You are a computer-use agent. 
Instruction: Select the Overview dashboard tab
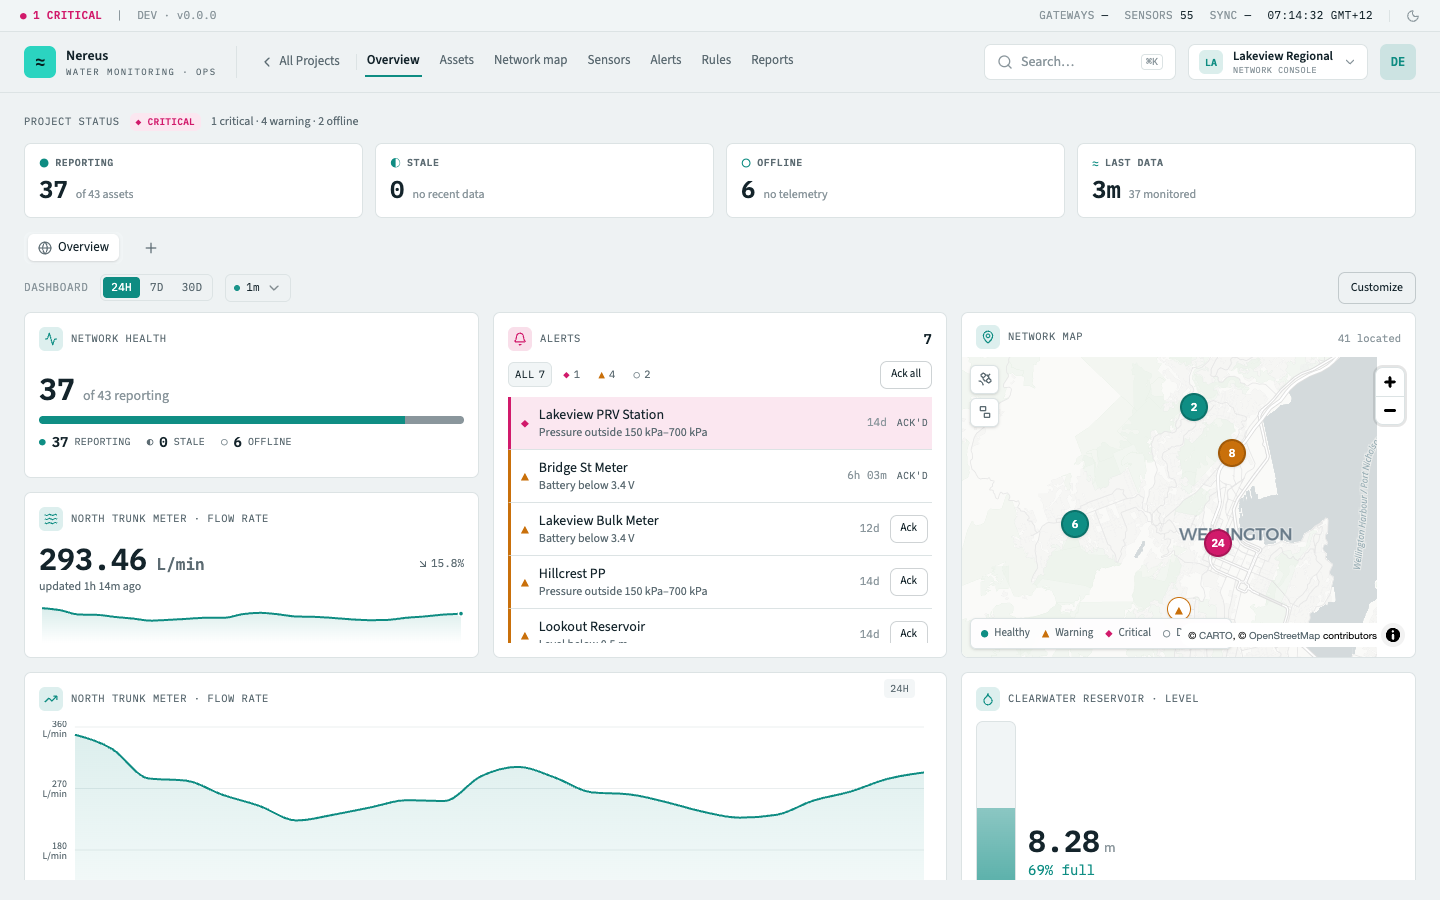click(x=73, y=247)
